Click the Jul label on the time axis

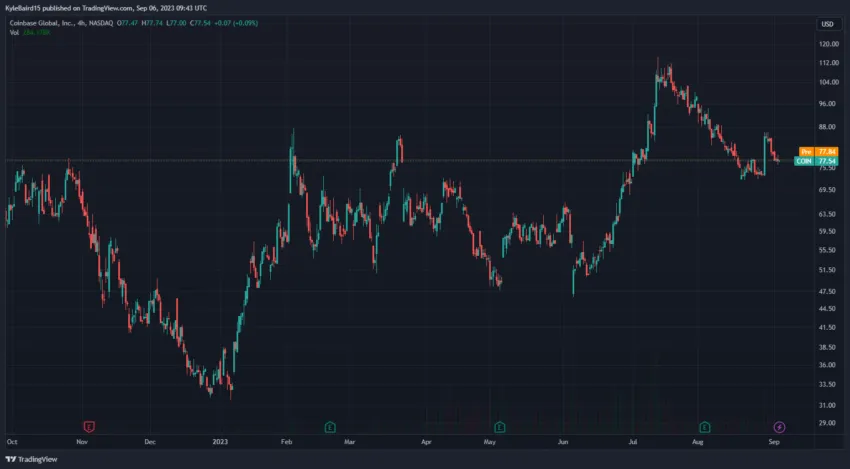633,442
